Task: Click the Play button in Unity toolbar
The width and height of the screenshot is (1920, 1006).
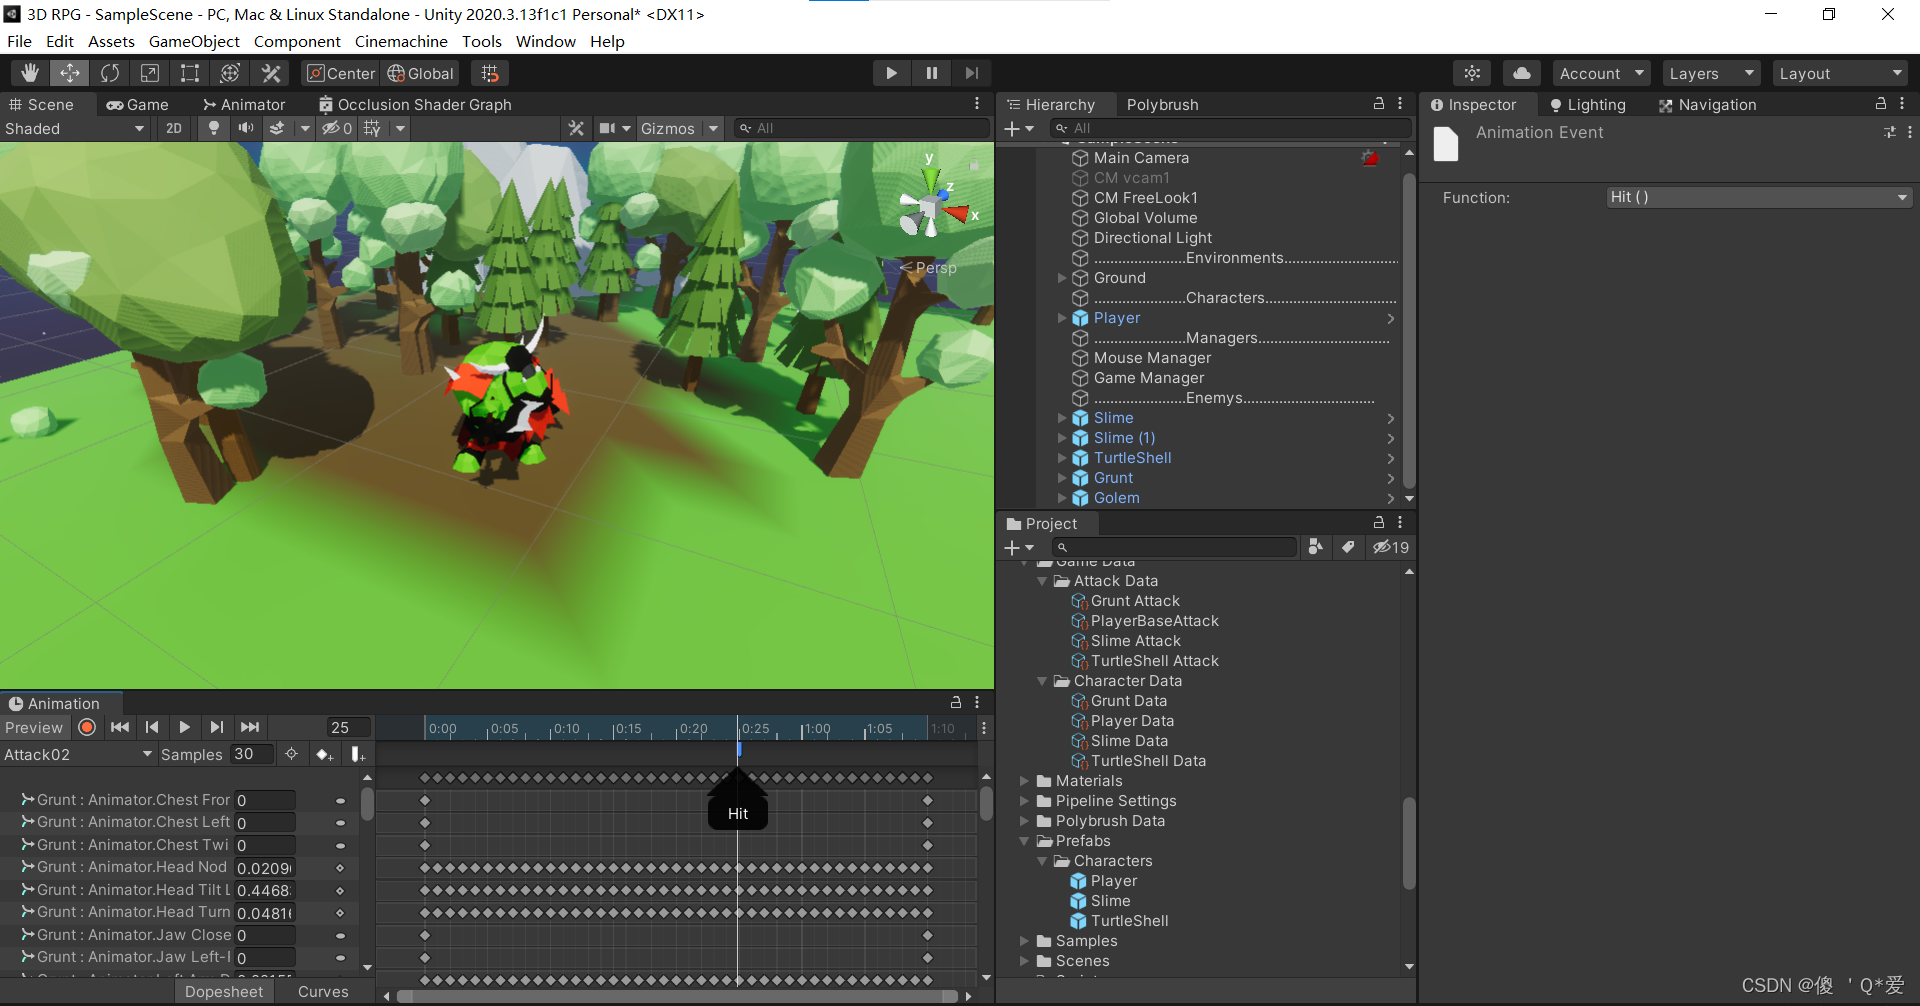Action: (891, 73)
